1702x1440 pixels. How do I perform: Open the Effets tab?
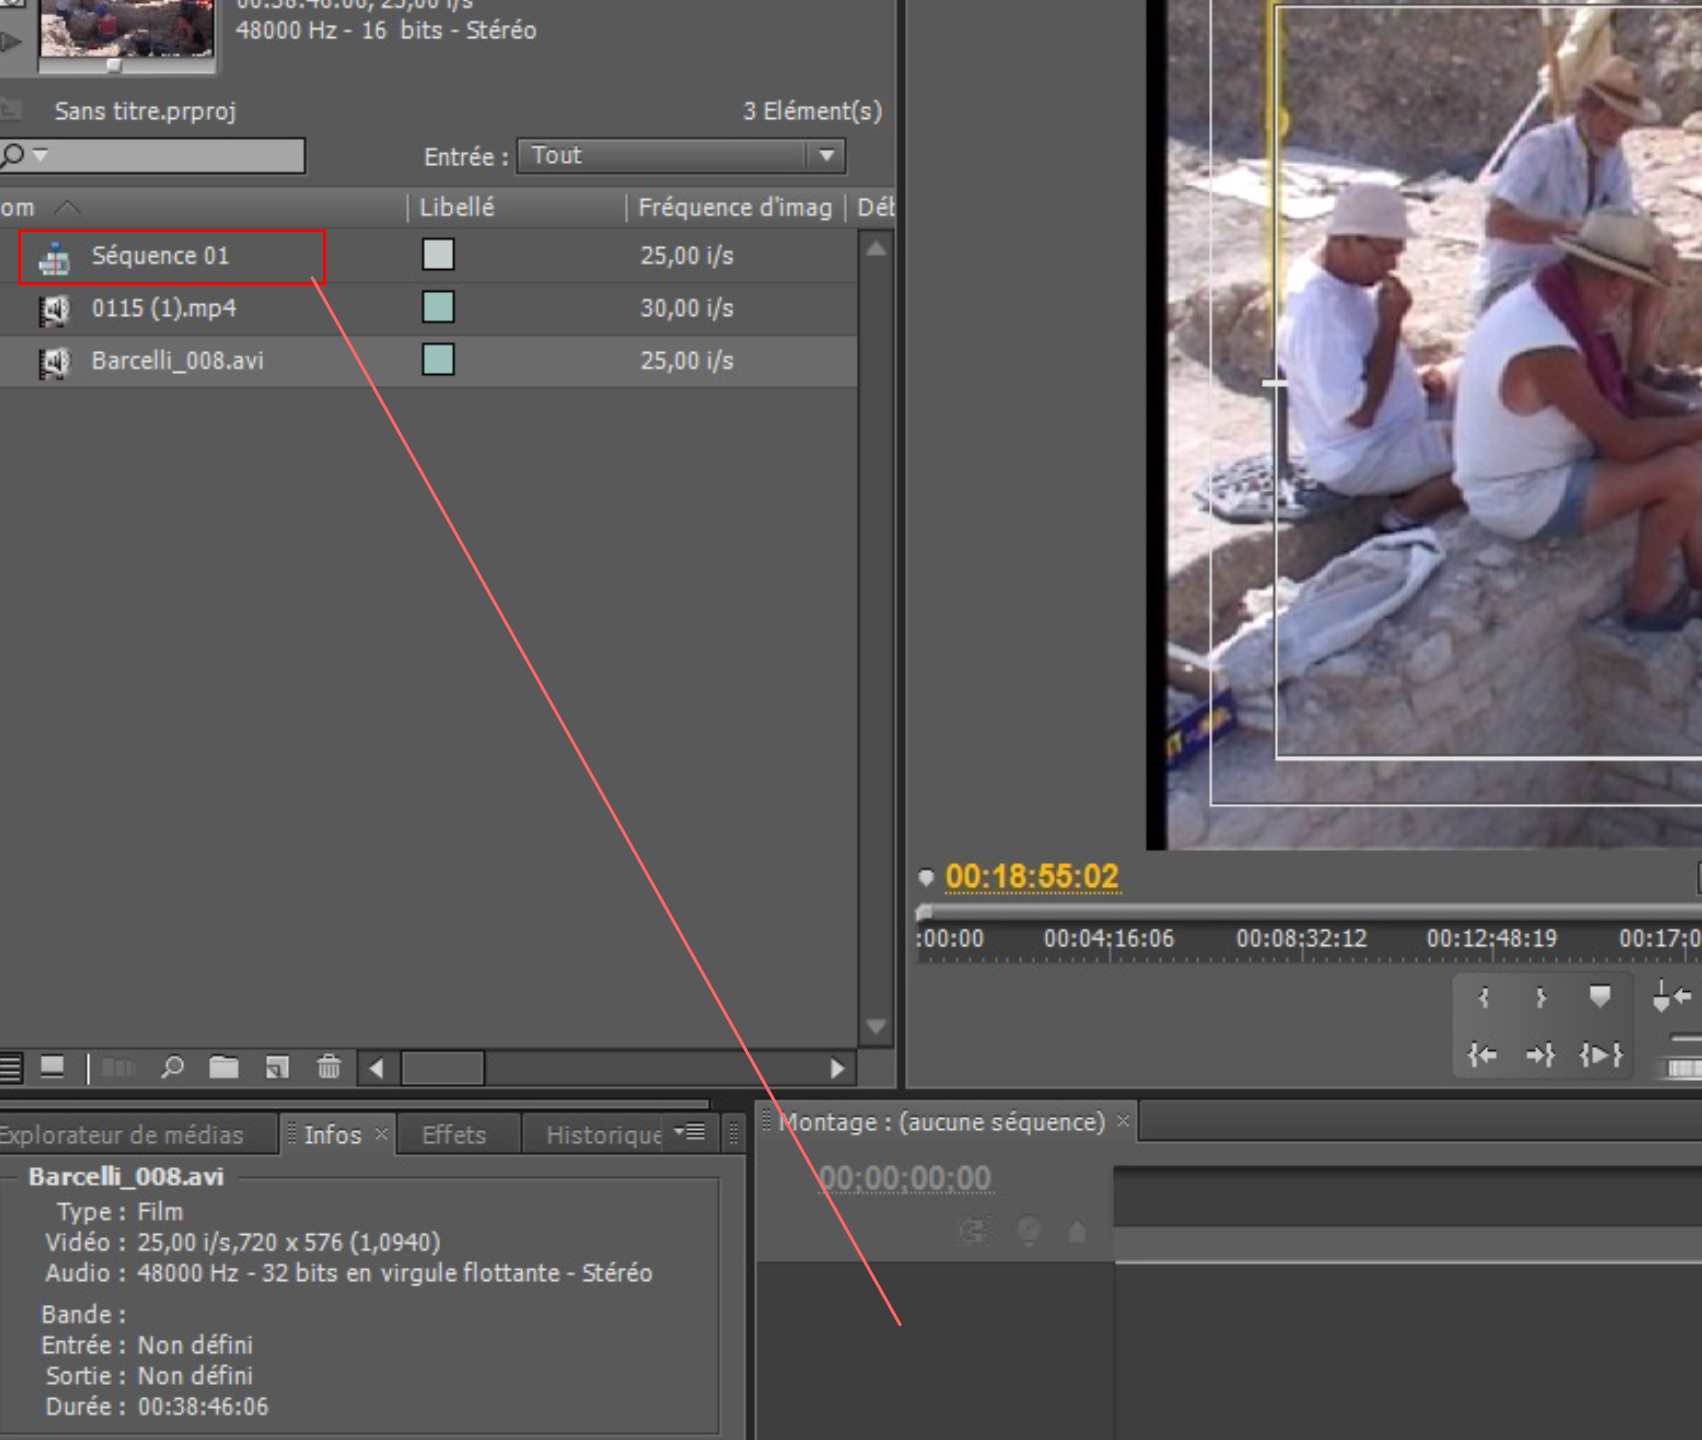pyautogui.click(x=453, y=1135)
